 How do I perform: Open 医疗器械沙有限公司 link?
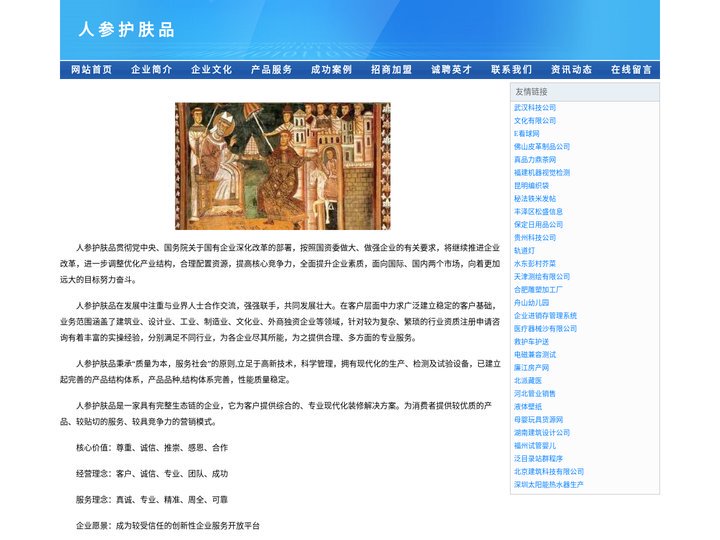[546, 328]
